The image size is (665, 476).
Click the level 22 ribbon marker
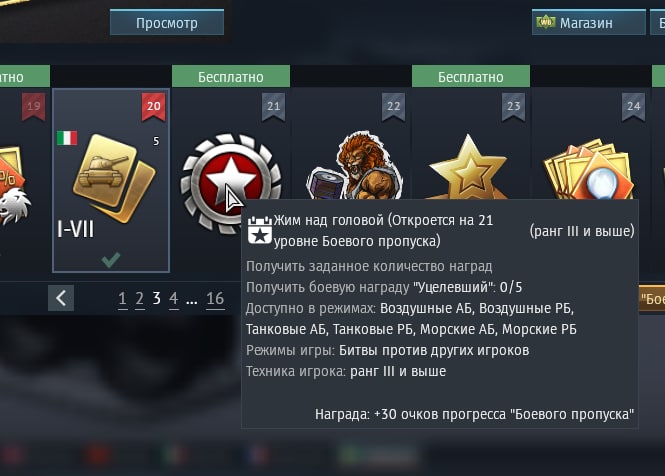click(394, 107)
